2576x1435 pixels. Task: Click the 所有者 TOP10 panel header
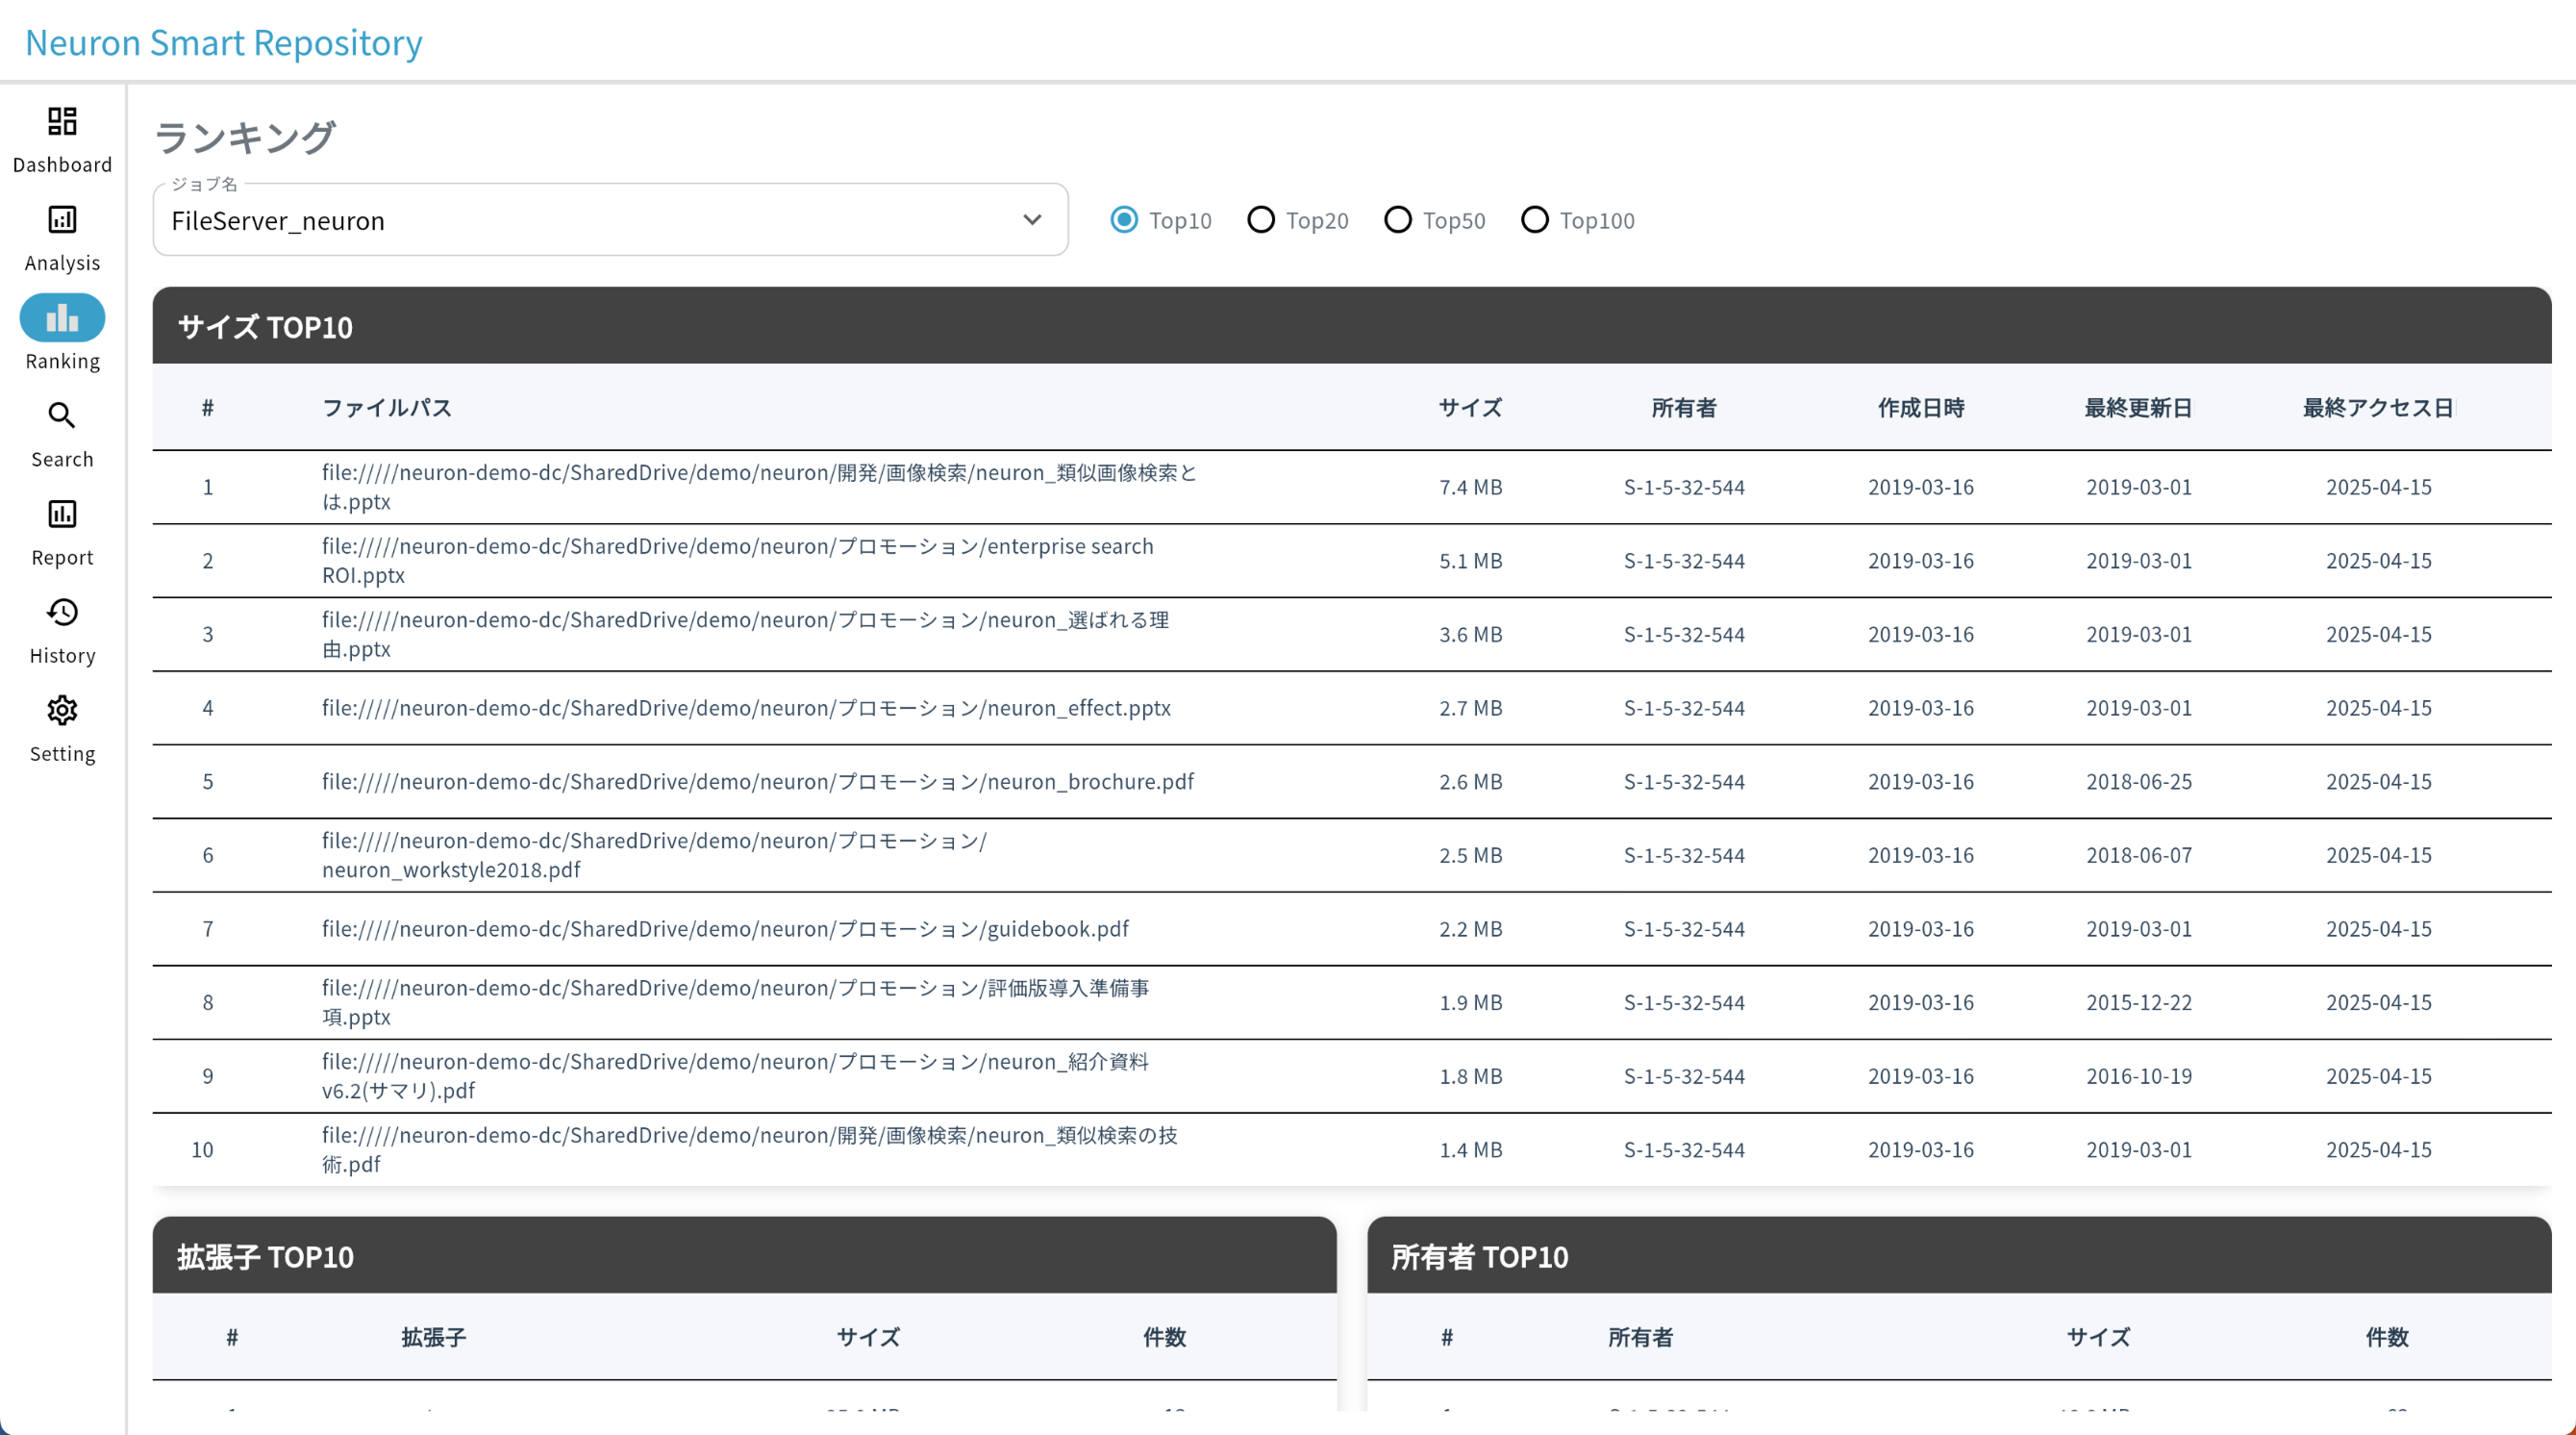[1959, 1255]
